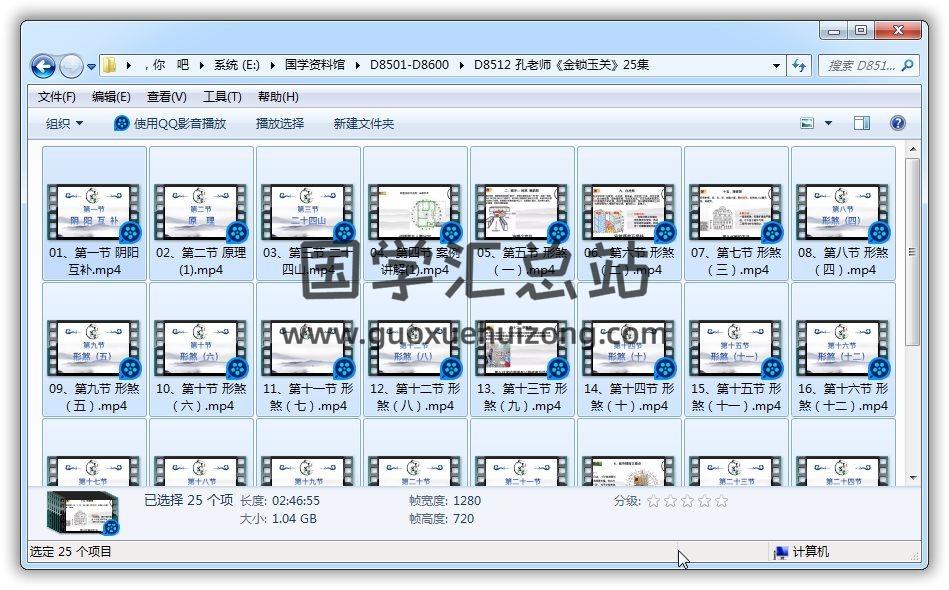Expand recent pages dropdown next to Forward

pos(91,67)
